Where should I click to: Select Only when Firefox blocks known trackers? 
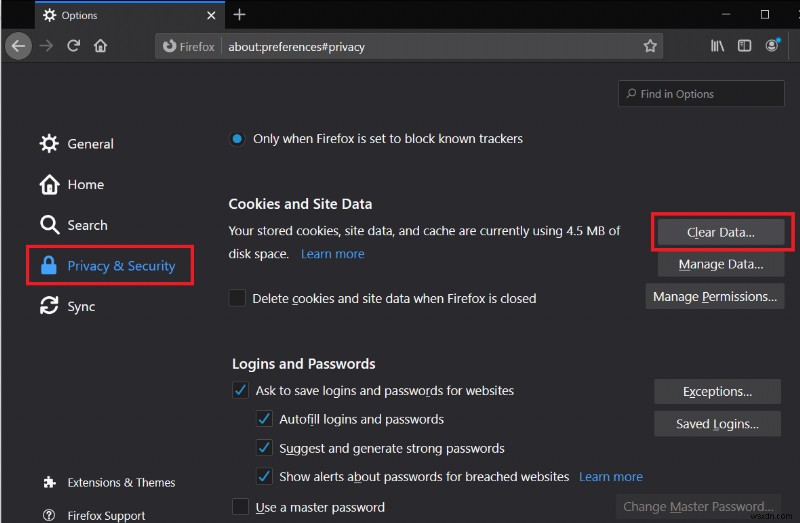(x=237, y=139)
